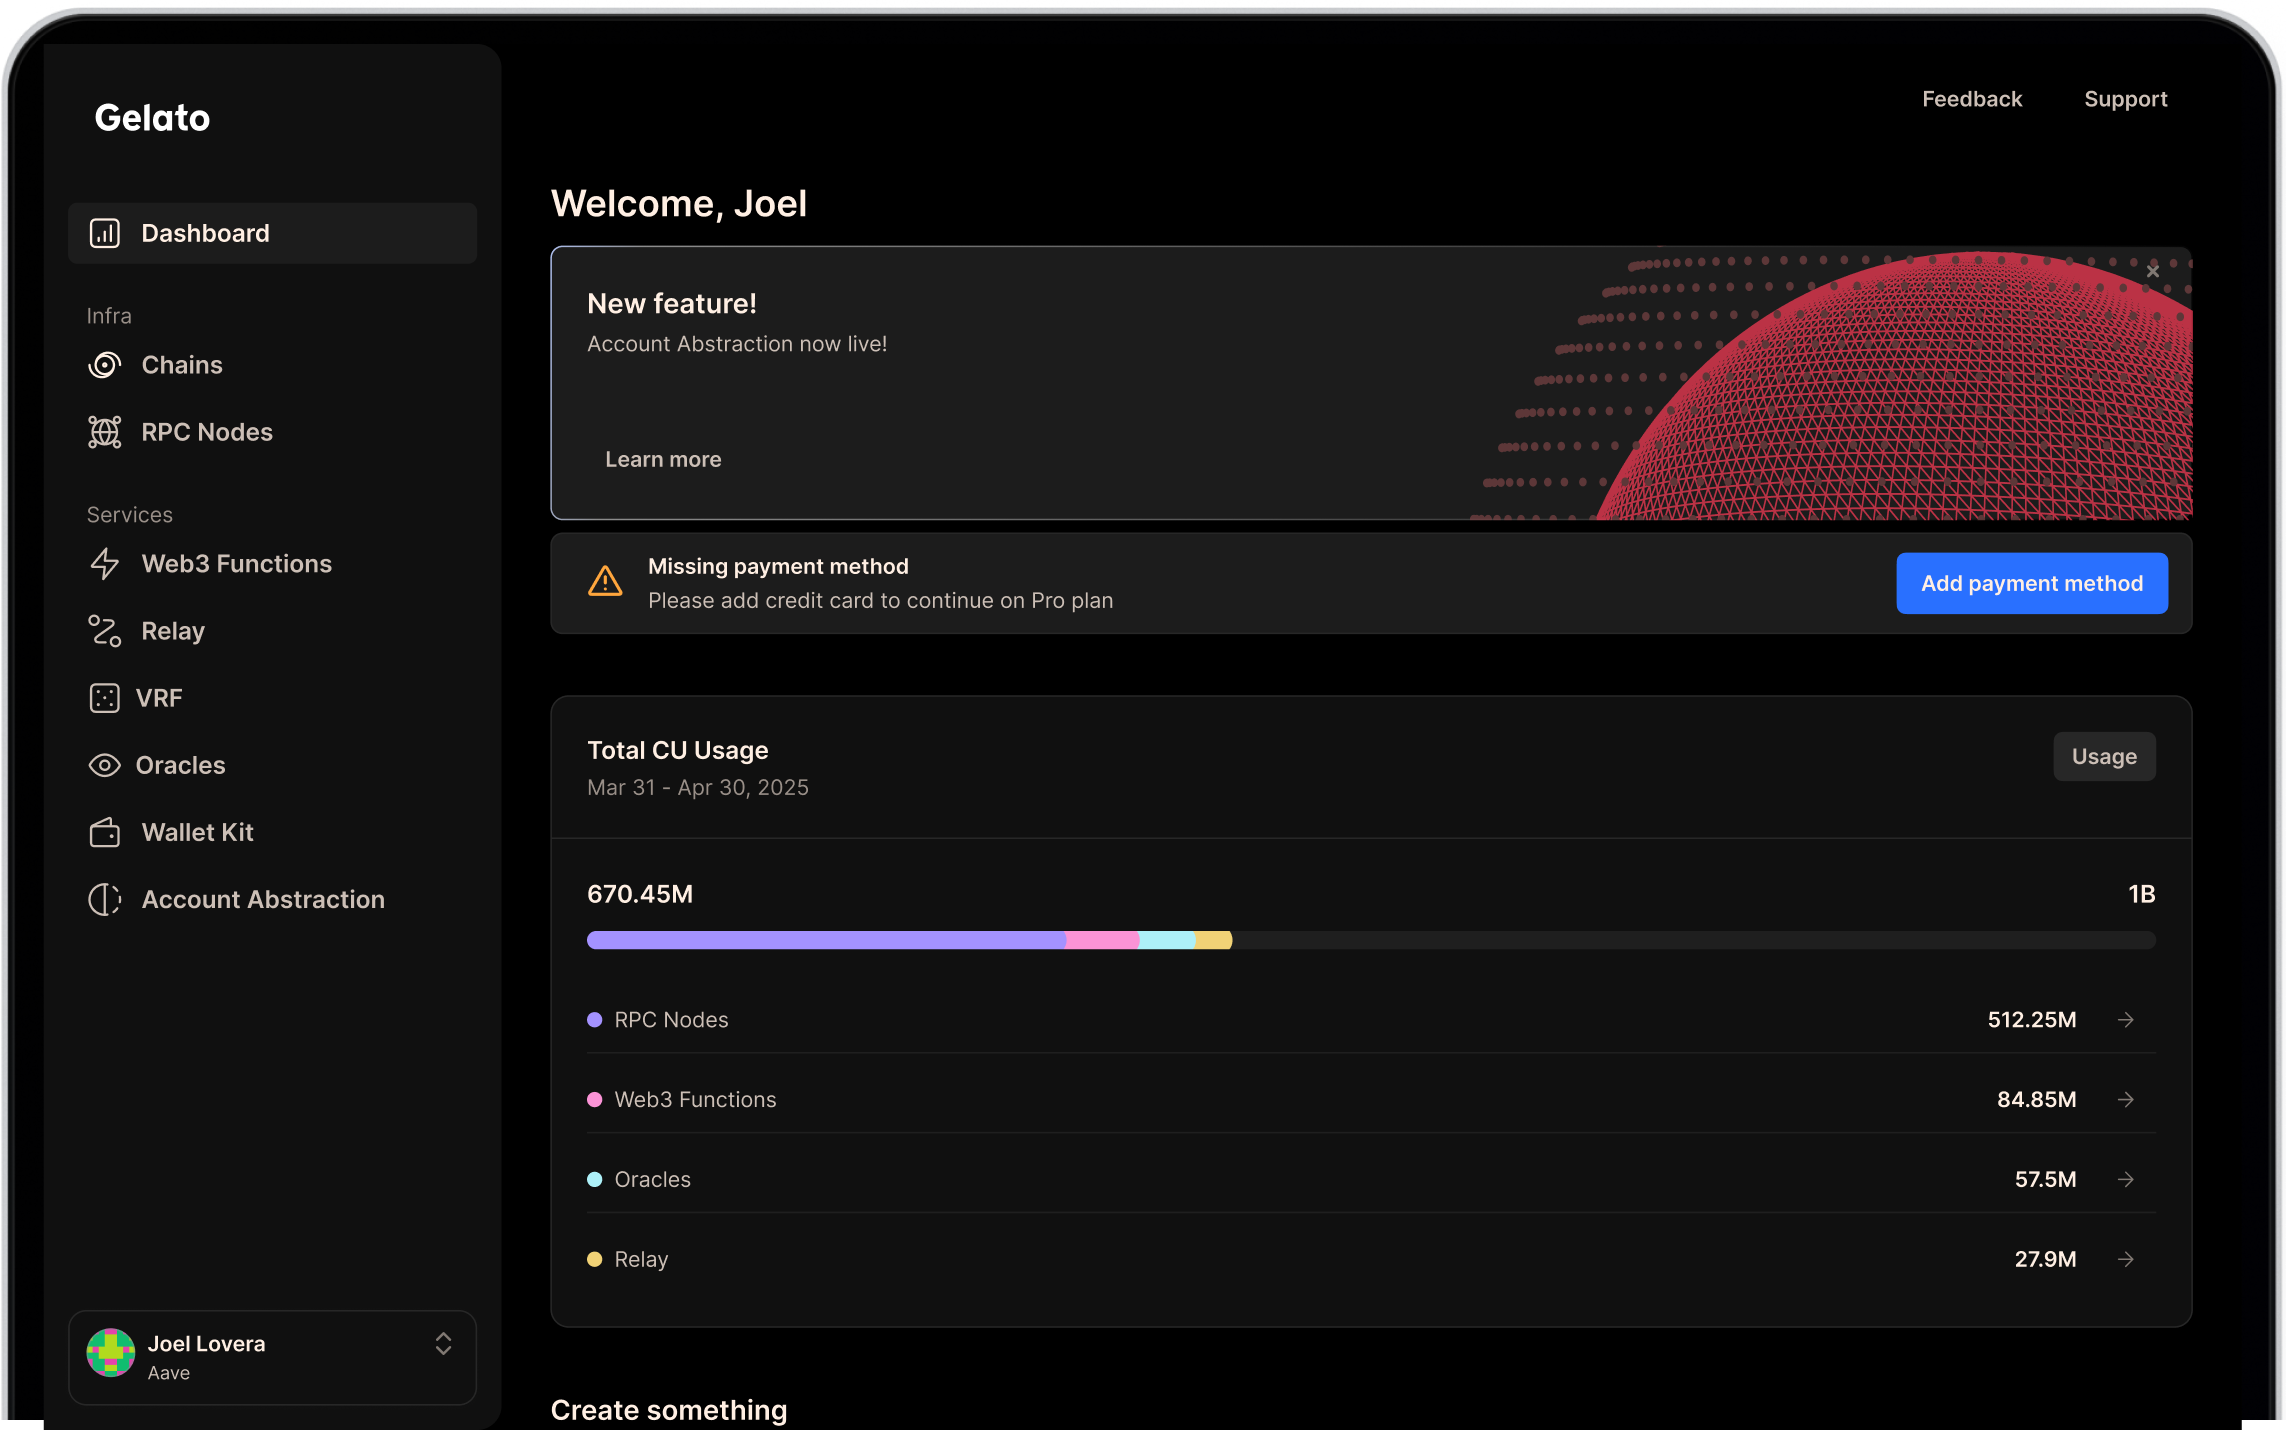Open RPC Nodes usage arrow
Image resolution: width=2287 pixels, height=1430 pixels.
pos(2126,1019)
